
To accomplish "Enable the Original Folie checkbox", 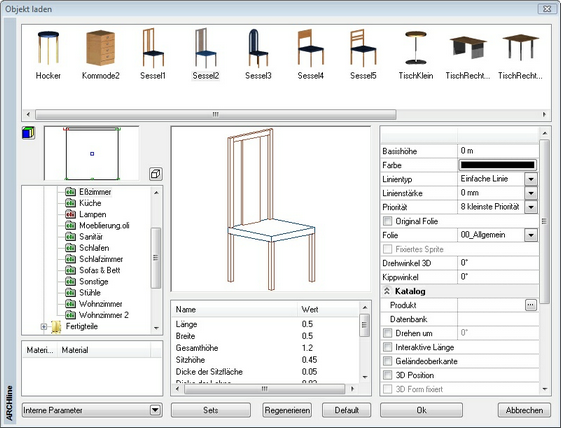I will [x=387, y=221].
